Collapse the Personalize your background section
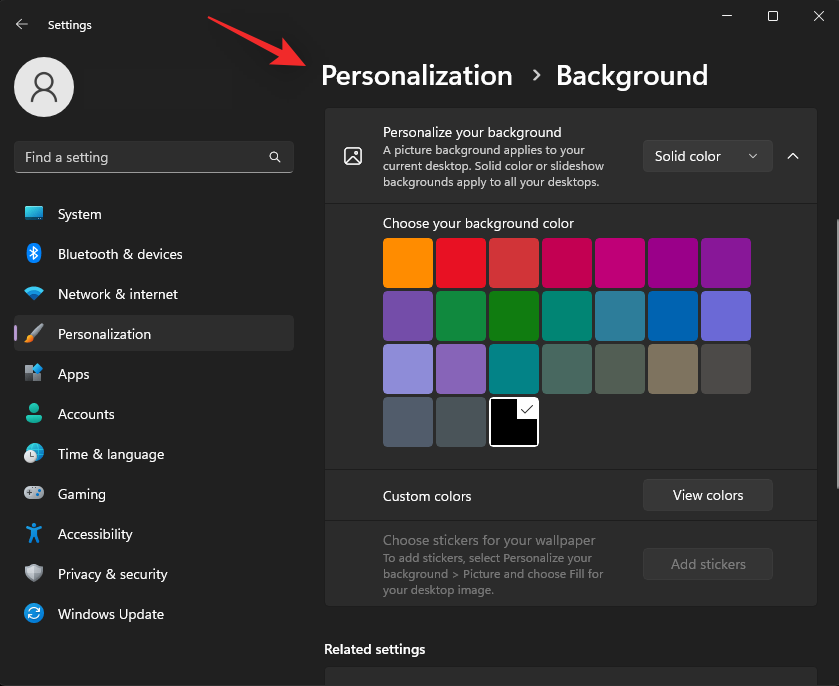839x686 pixels. [793, 156]
